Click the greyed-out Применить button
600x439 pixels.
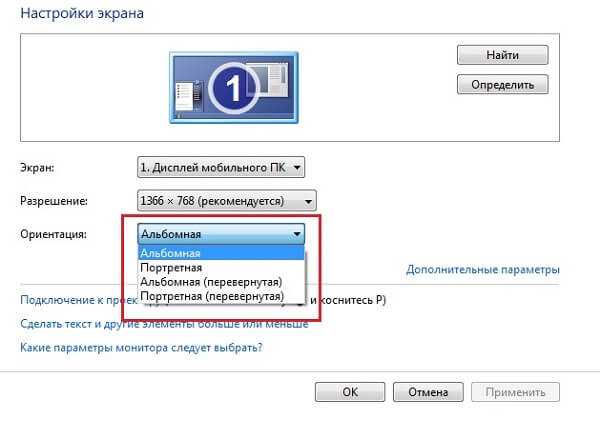click(513, 392)
